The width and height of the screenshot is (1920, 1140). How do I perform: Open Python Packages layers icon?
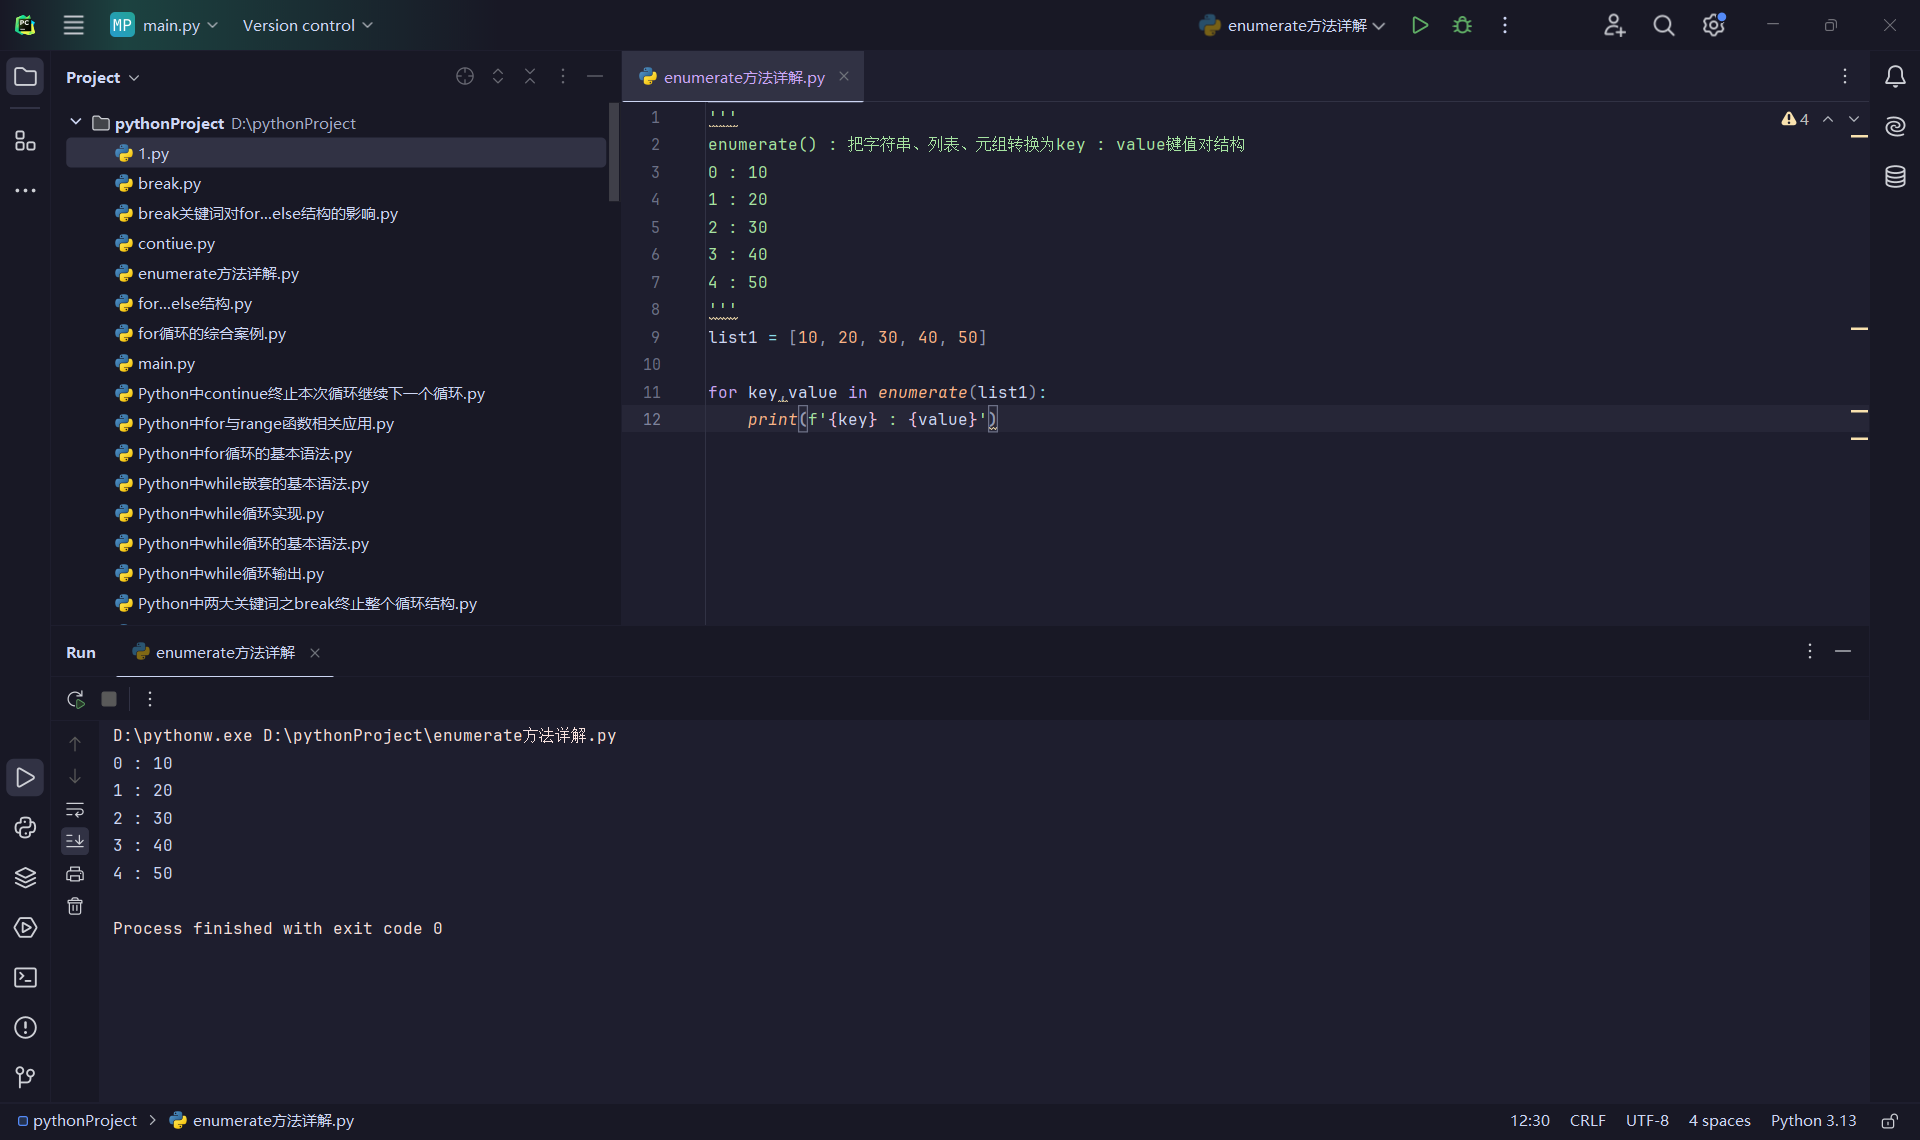coord(25,878)
